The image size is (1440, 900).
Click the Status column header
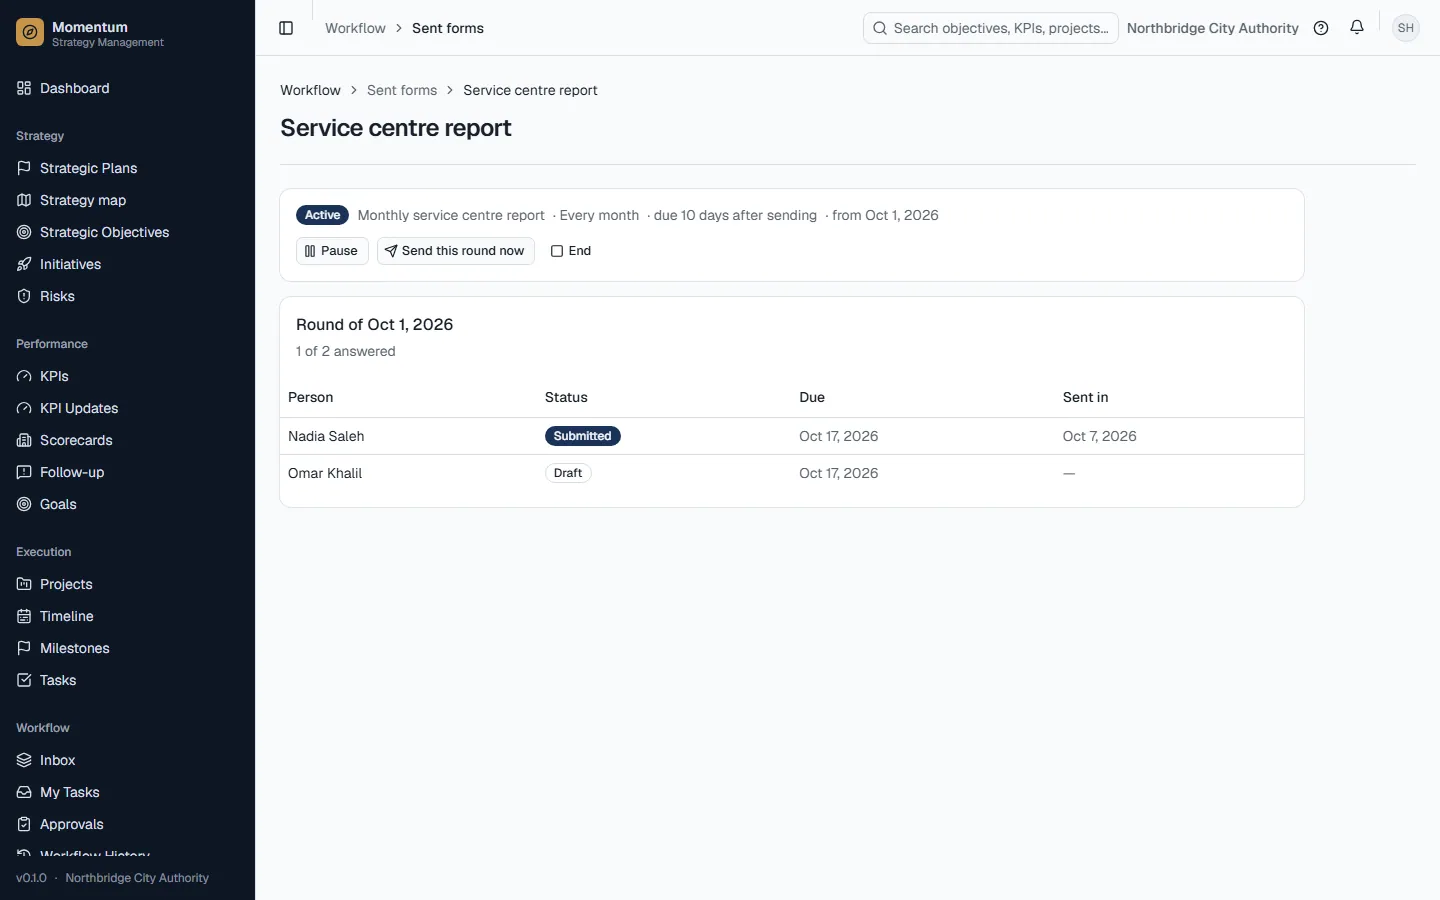coord(566,397)
